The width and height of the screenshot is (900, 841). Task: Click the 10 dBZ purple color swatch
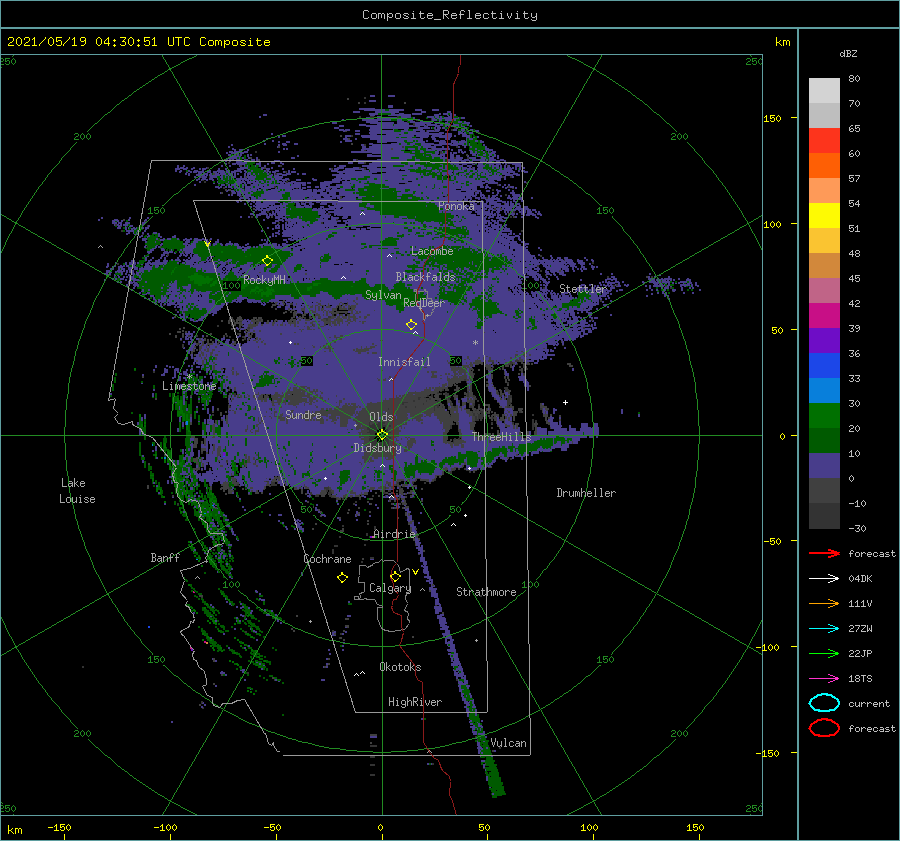click(x=824, y=465)
